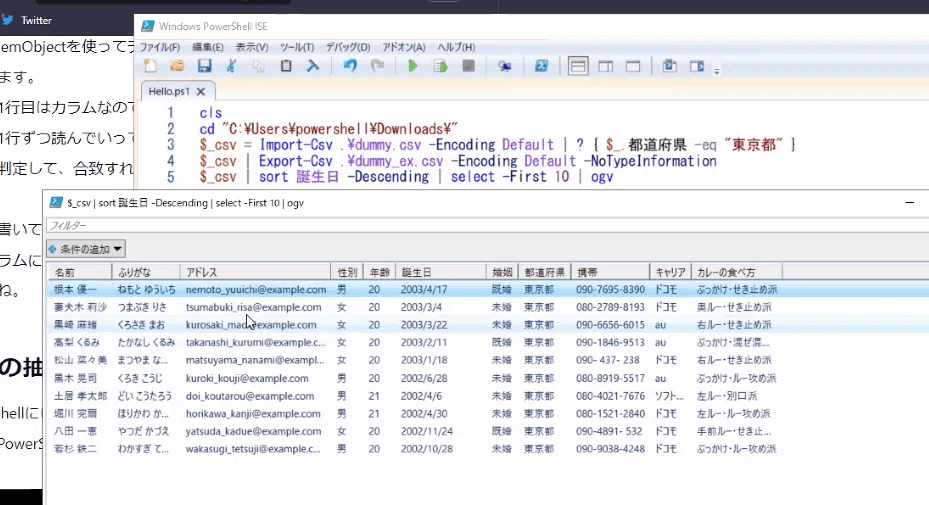Place cursor on cls at line 1
The width and height of the screenshot is (929, 505).
pyautogui.click(x=211, y=113)
